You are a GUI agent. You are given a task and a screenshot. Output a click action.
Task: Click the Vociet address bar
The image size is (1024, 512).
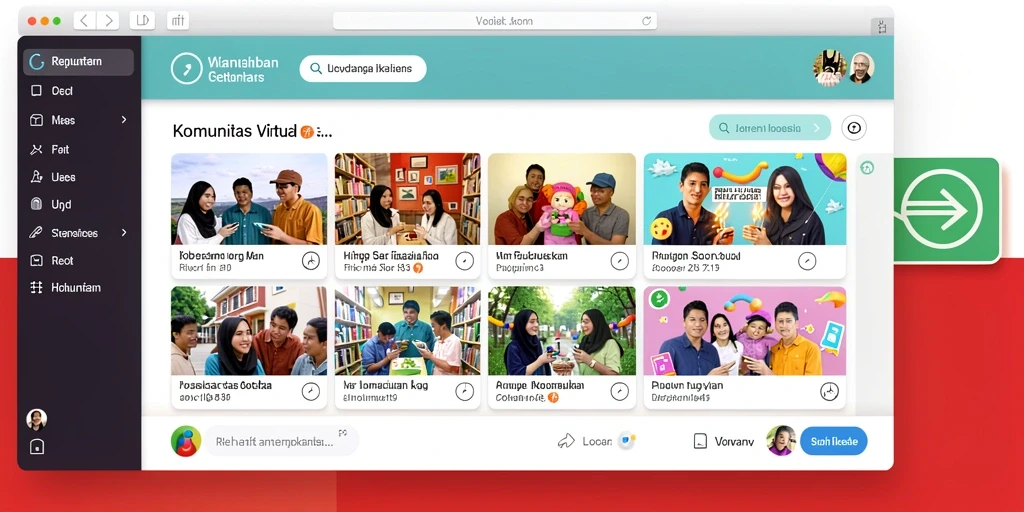tap(494, 21)
